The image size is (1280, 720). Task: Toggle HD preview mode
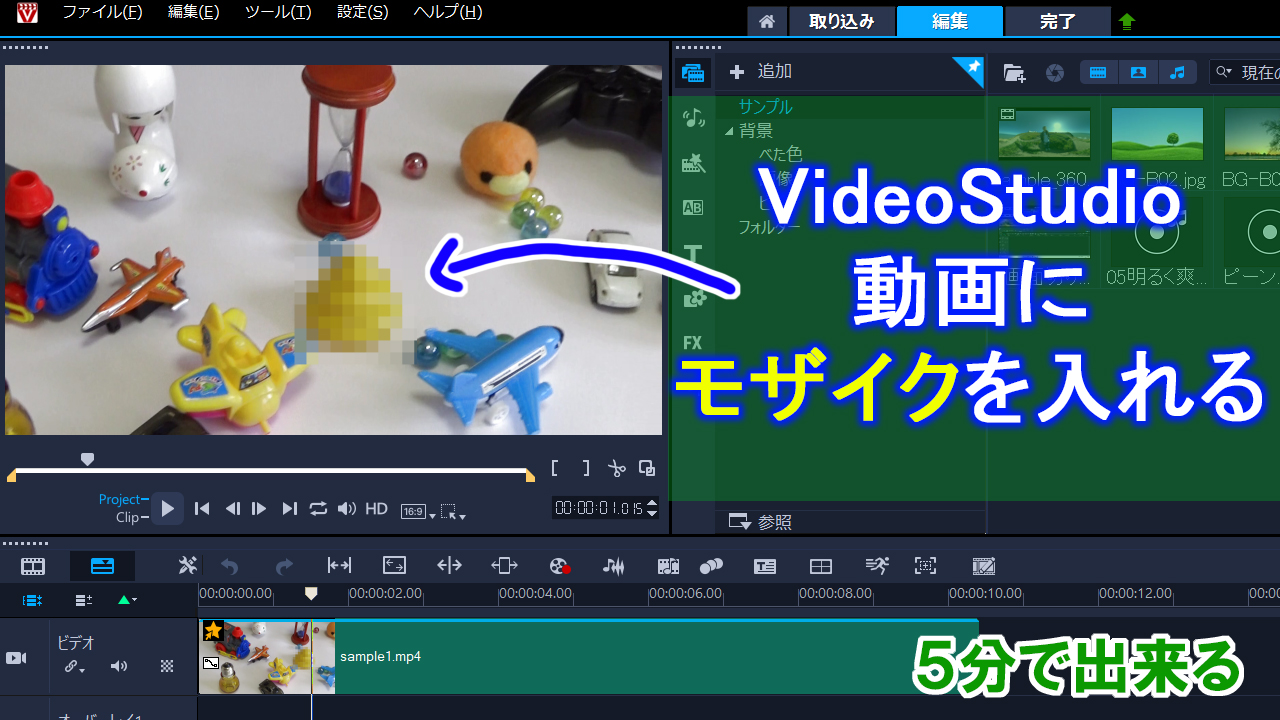click(376, 509)
